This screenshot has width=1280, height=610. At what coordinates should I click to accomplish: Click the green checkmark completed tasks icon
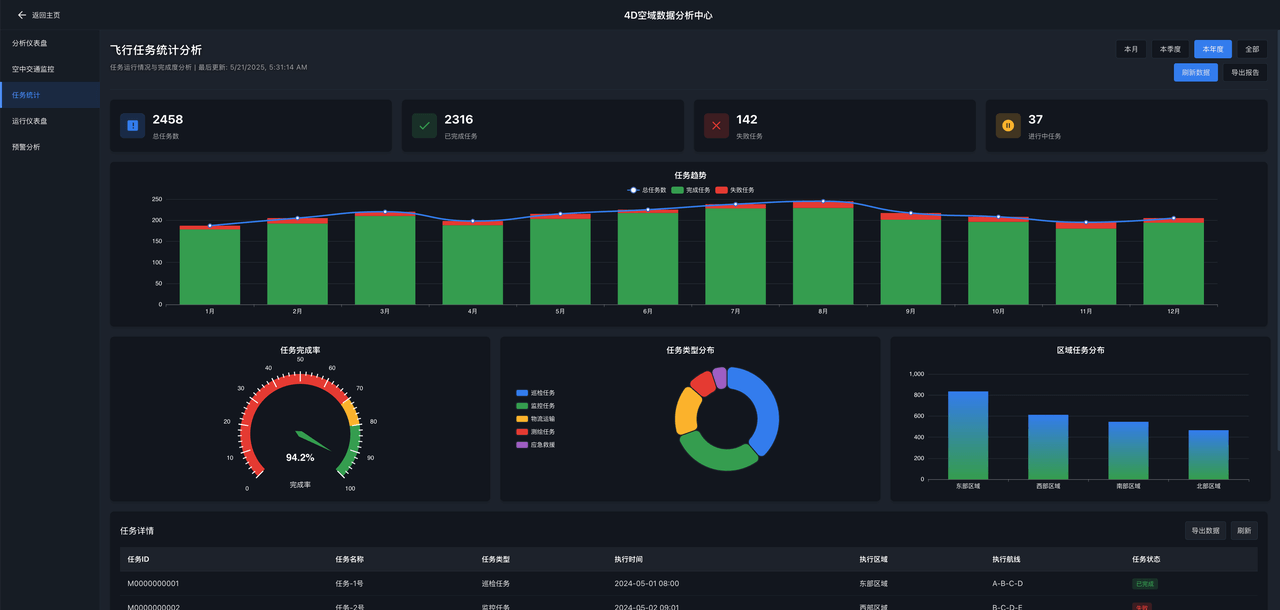pos(424,125)
